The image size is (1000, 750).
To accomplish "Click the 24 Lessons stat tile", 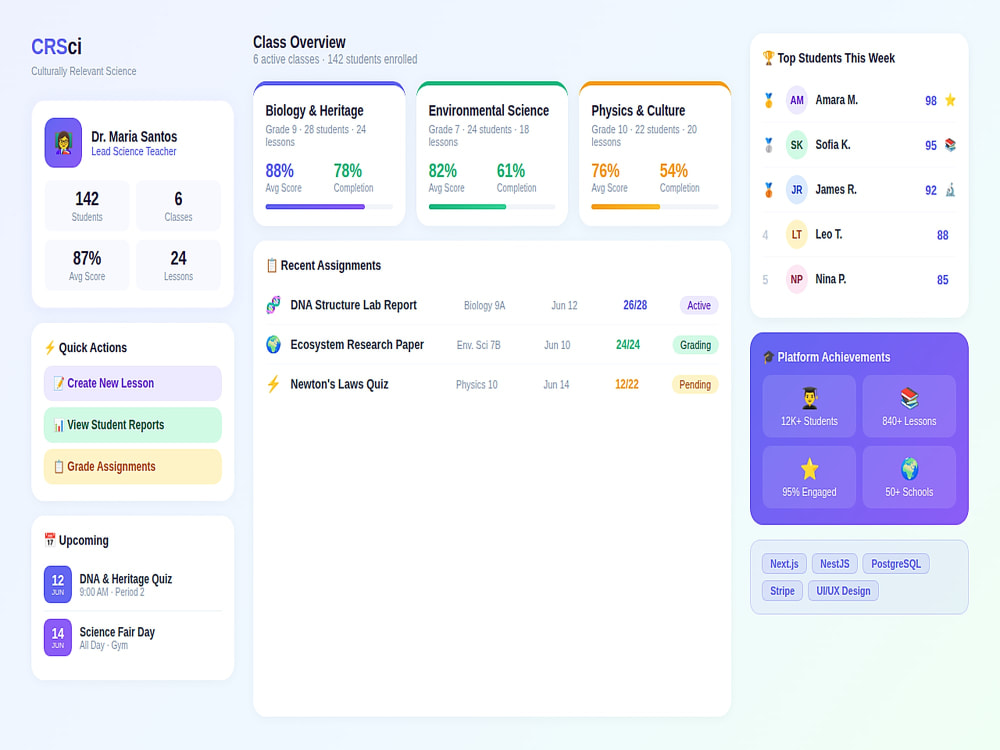I will pos(179,265).
